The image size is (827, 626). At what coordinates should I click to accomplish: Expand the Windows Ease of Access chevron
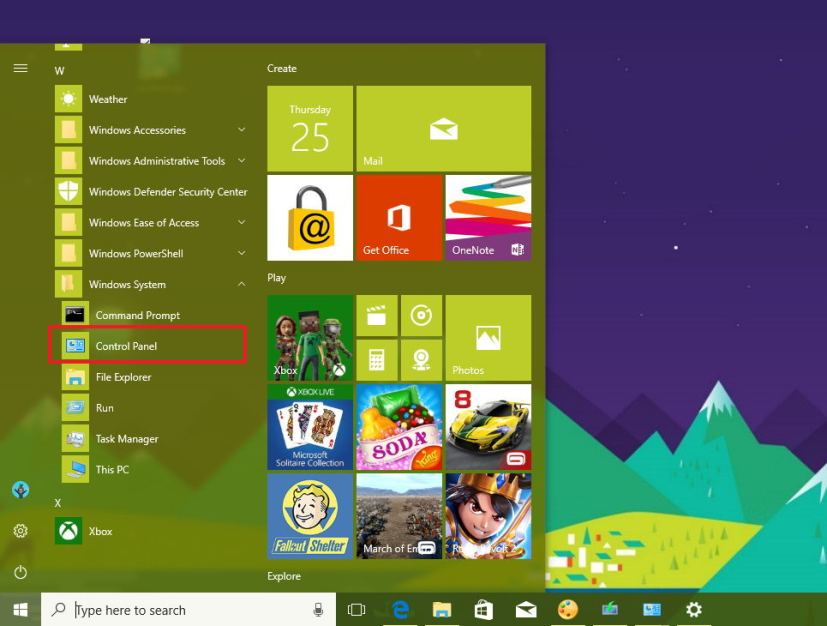click(241, 223)
